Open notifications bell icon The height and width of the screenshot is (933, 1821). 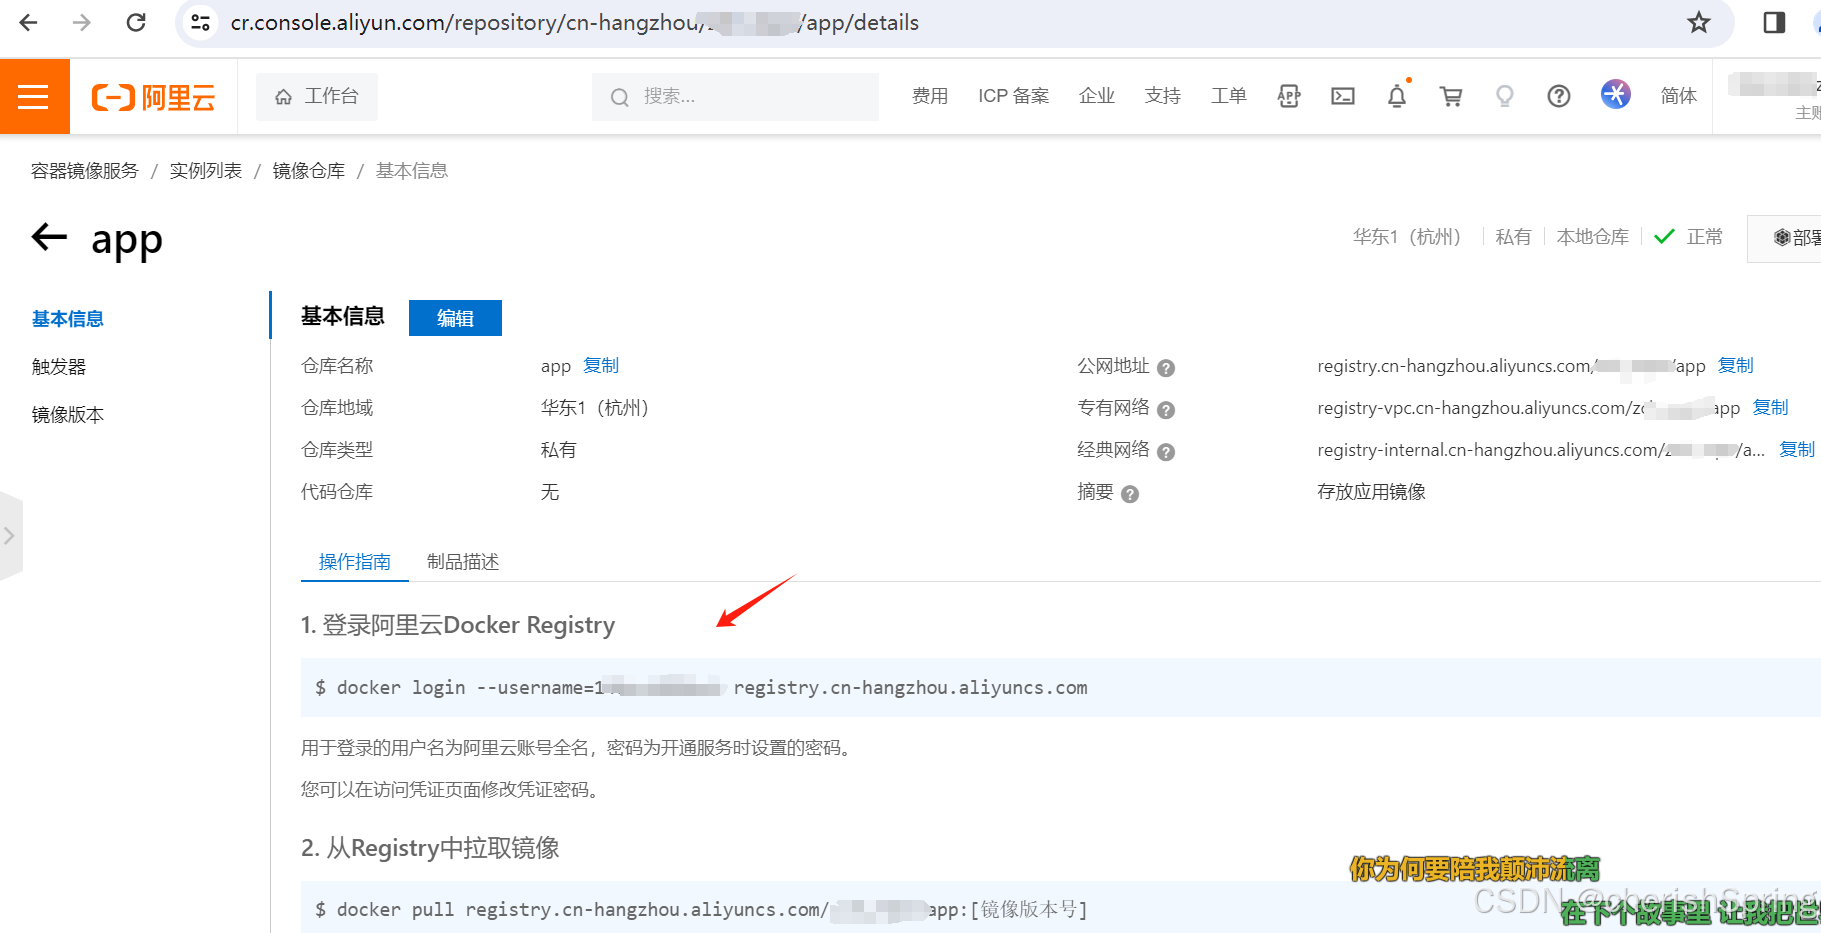click(1397, 96)
